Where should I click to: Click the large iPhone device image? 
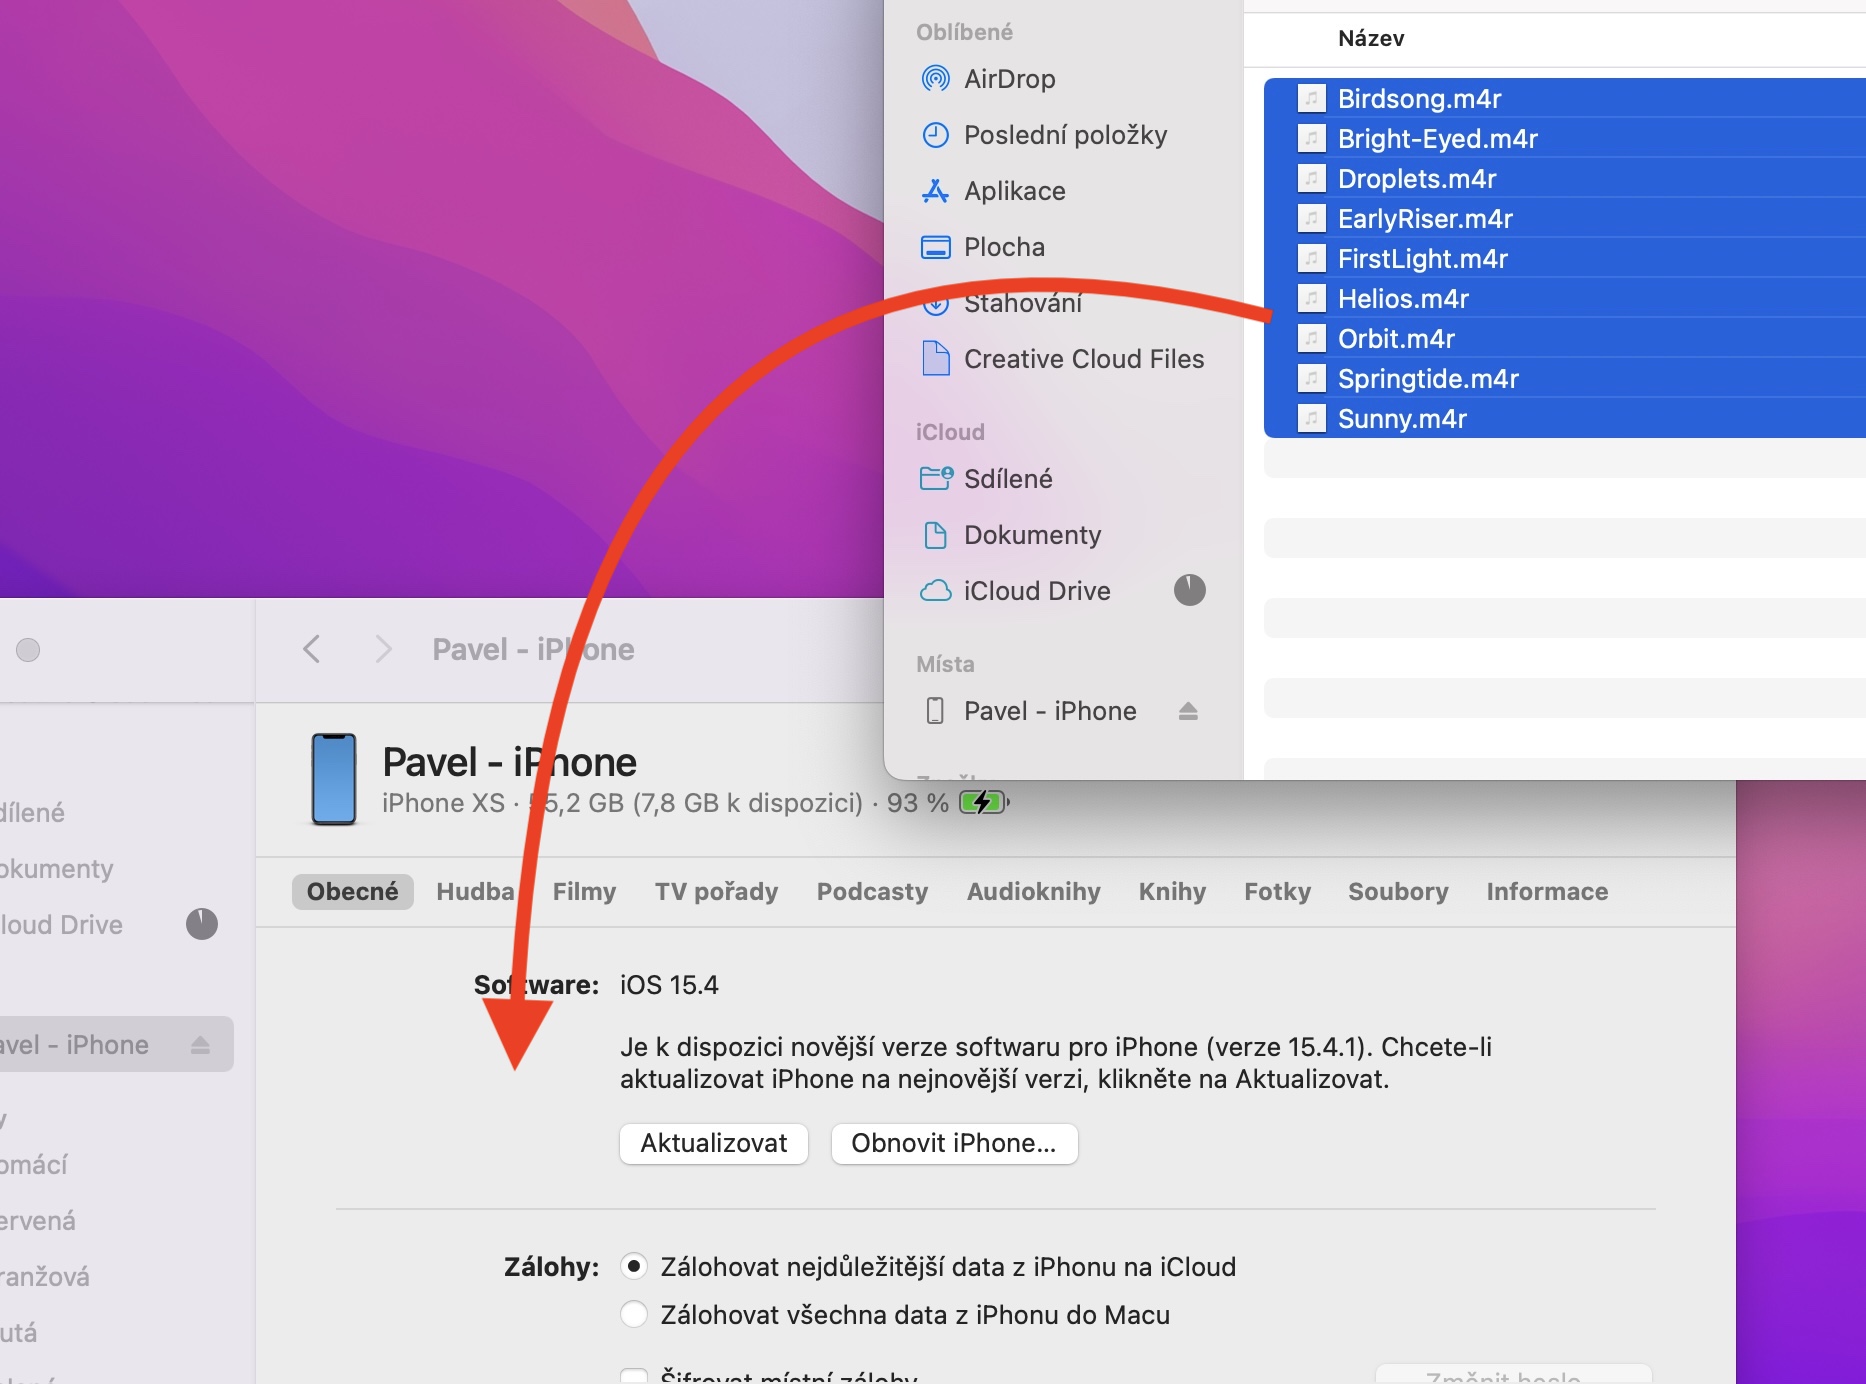334,779
